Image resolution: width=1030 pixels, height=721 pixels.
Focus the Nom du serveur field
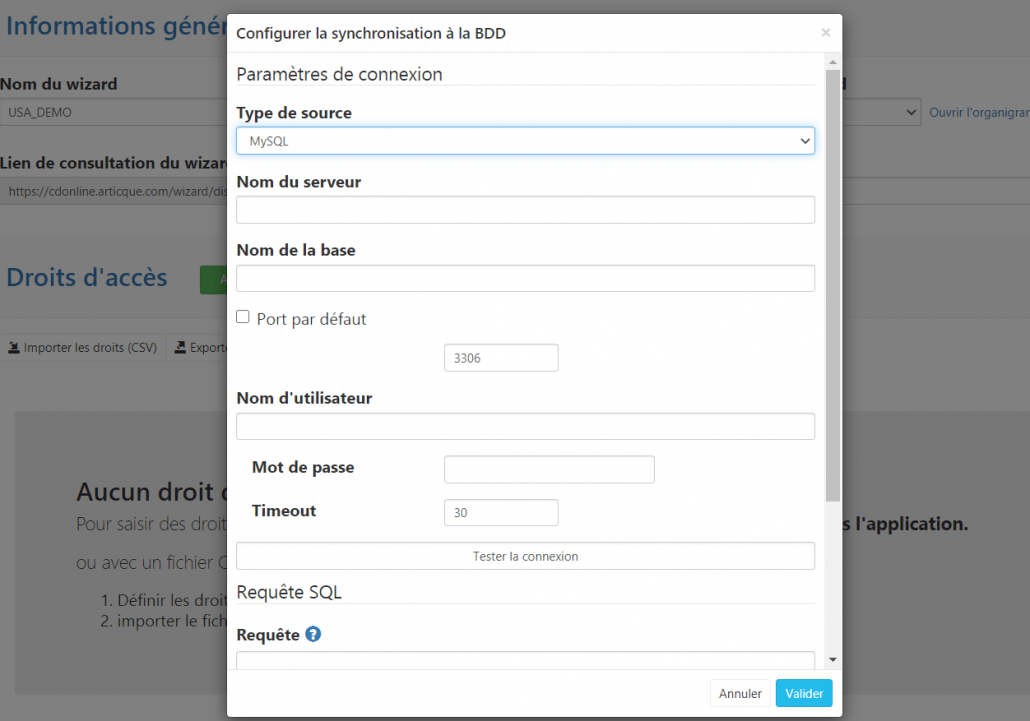coord(525,210)
